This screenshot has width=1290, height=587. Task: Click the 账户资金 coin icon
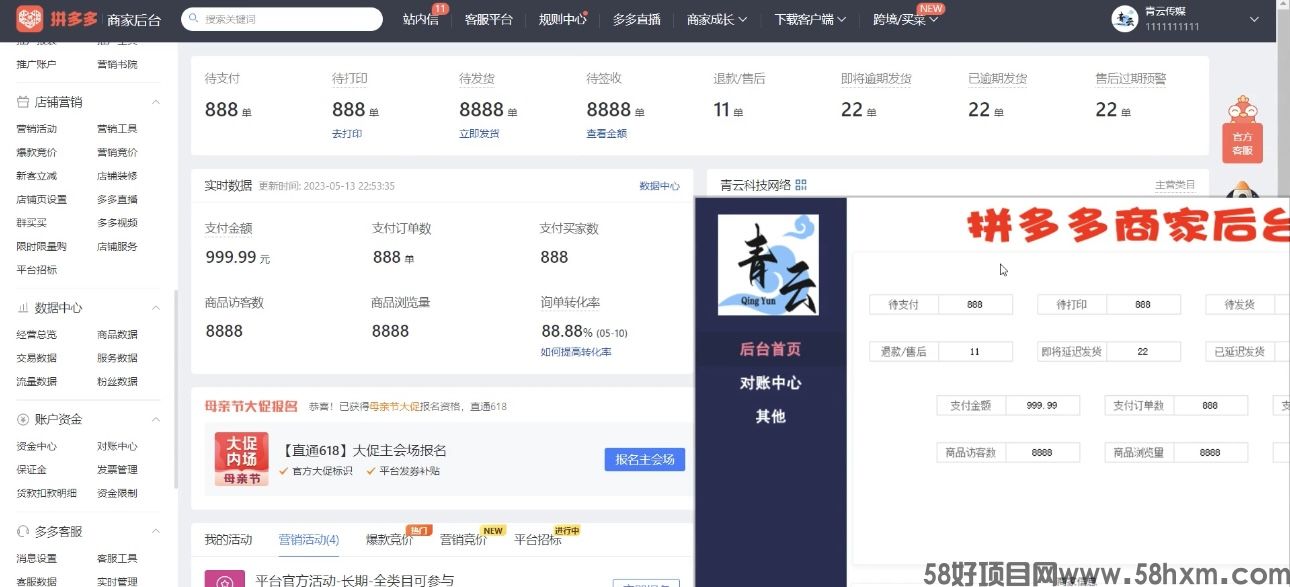point(23,419)
